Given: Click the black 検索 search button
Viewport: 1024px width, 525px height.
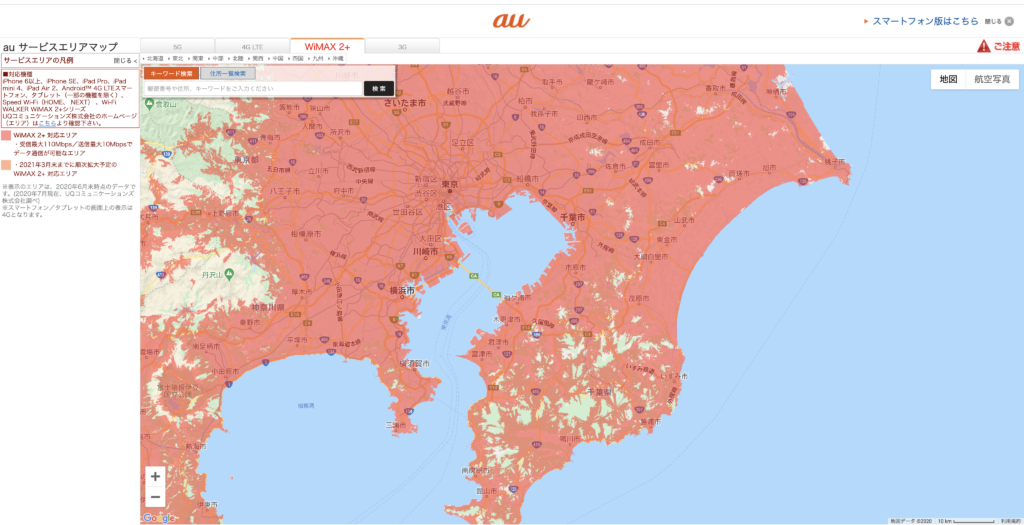Looking at the screenshot, I should pyautogui.click(x=379, y=88).
